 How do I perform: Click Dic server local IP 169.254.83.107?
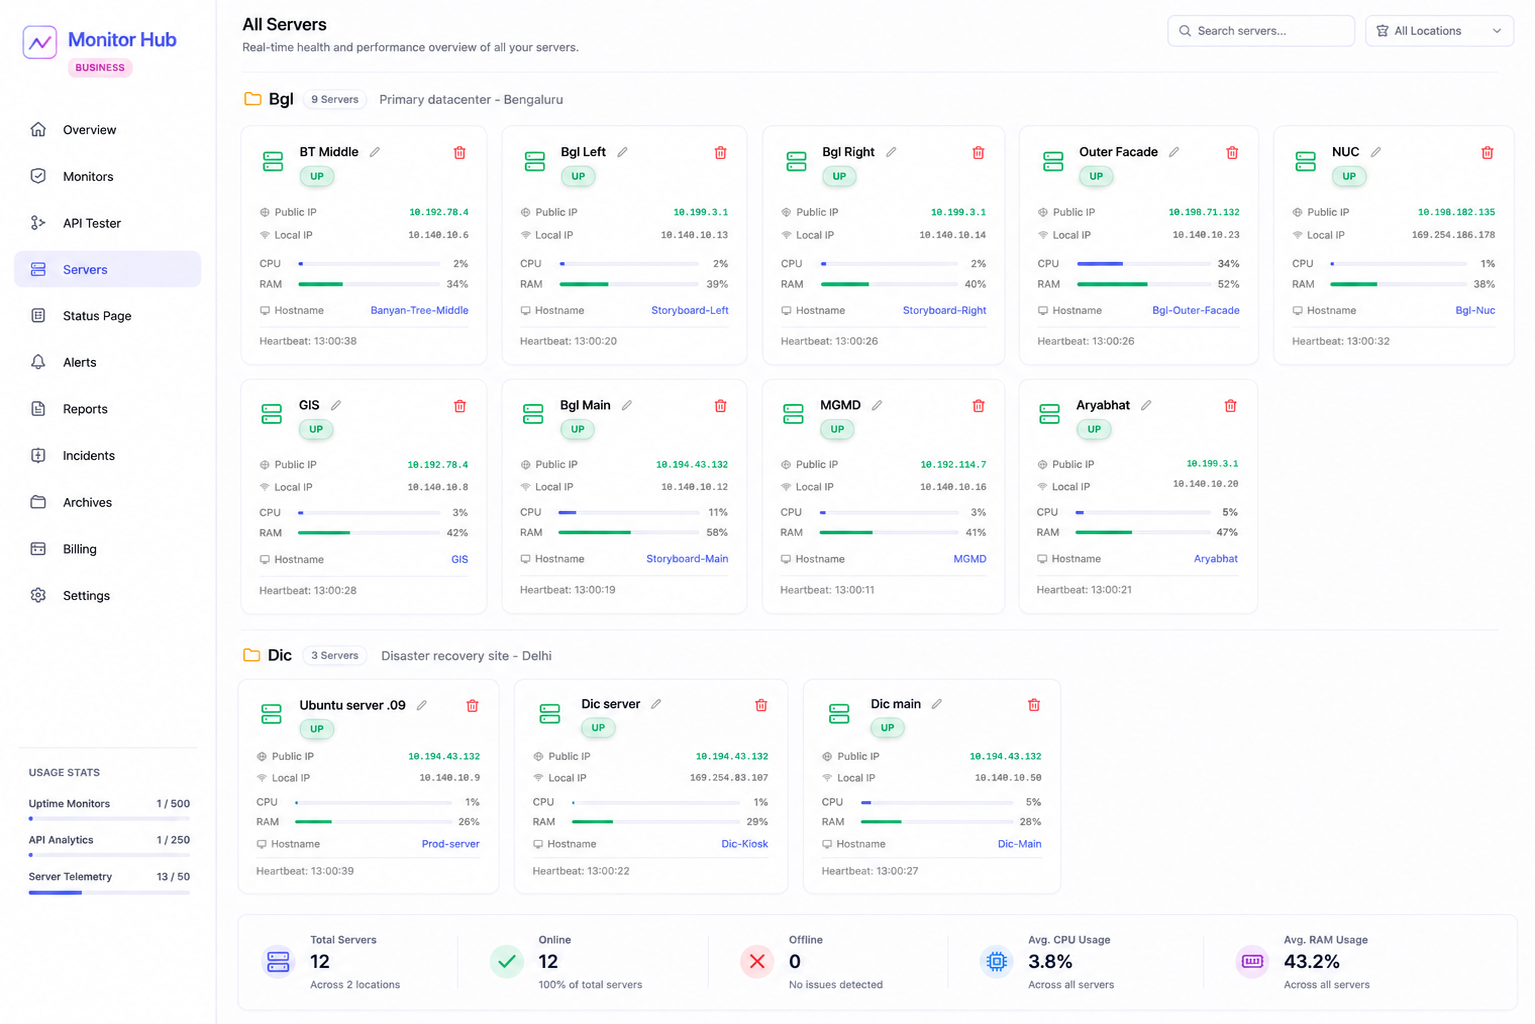729,778
